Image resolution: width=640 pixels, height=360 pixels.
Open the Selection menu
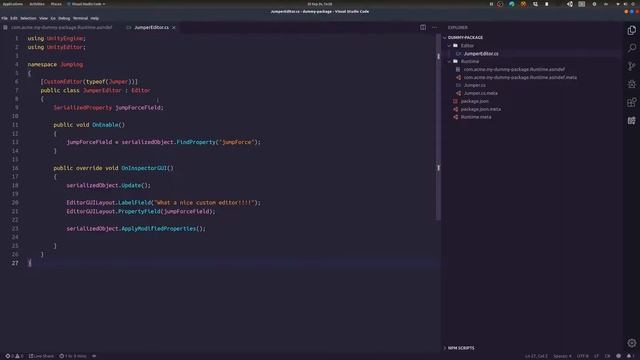[x=28, y=18]
